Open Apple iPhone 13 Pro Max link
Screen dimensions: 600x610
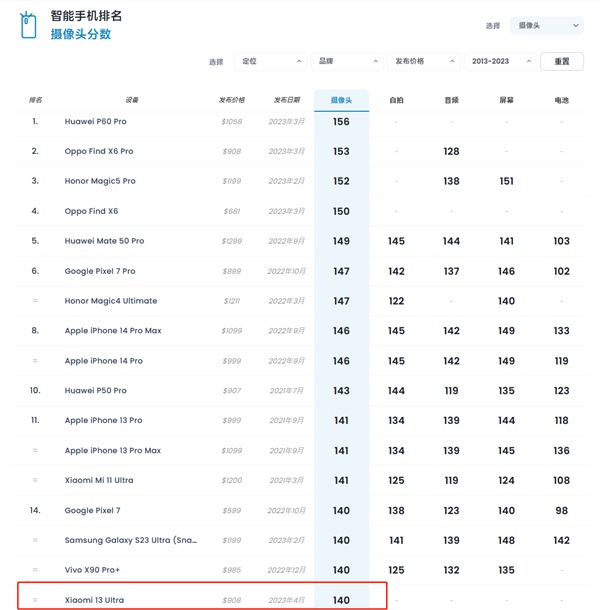coord(112,450)
